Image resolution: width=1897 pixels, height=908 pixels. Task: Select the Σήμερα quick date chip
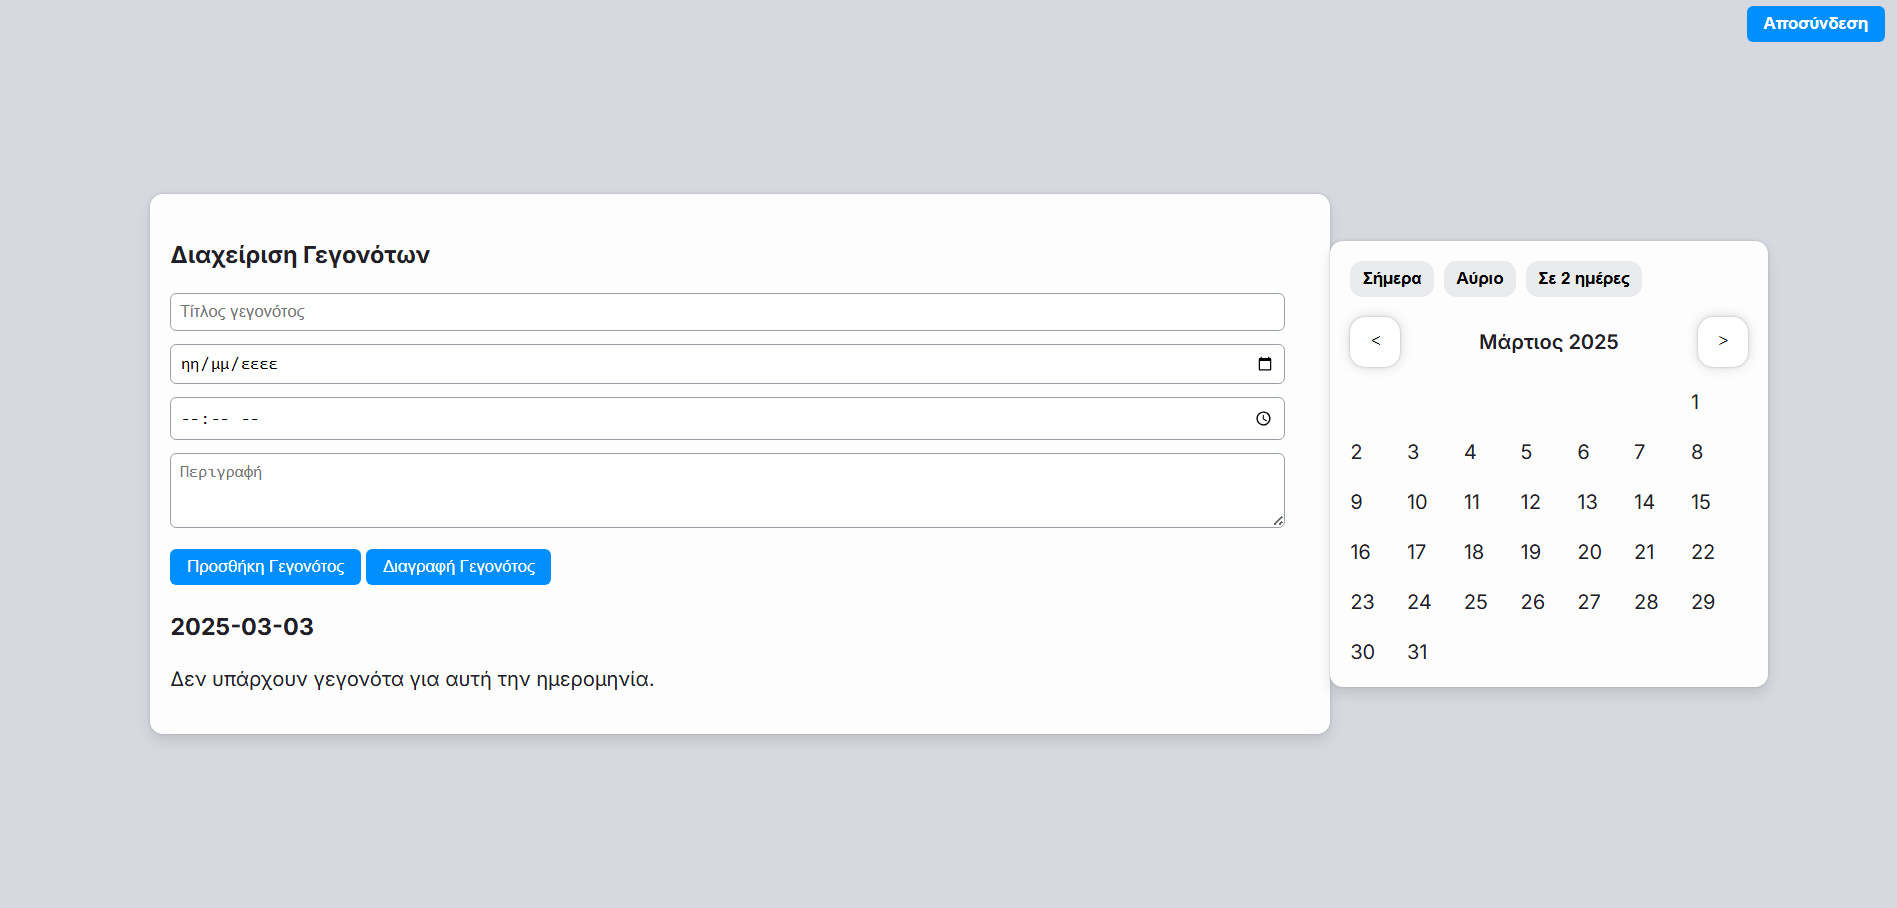coord(1391,279)
